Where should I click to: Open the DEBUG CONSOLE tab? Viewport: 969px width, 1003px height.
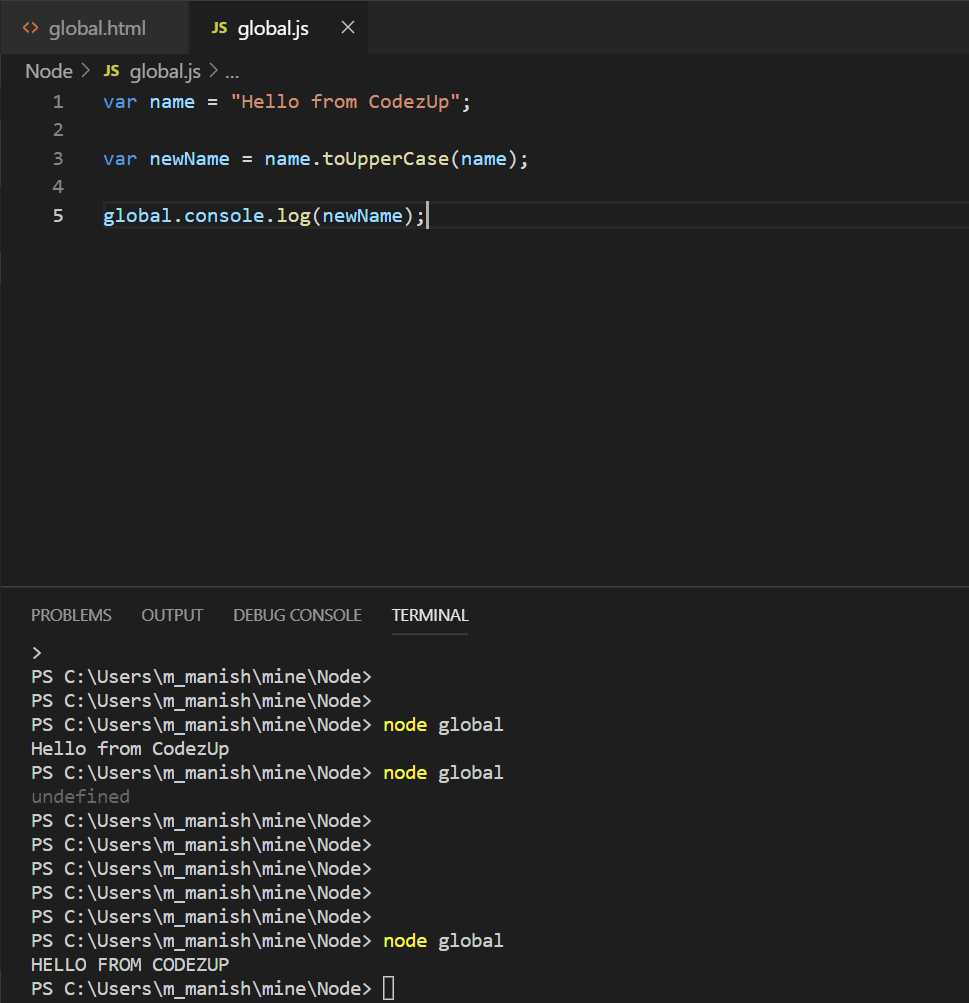point(297,615)
